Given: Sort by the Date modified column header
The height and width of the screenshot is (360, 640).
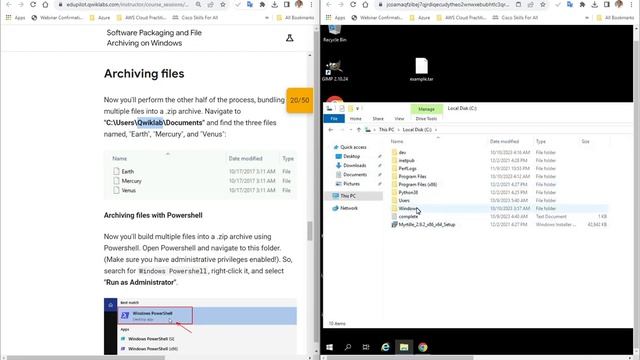Looking at the screenshot, I should (x=505, y=141).
